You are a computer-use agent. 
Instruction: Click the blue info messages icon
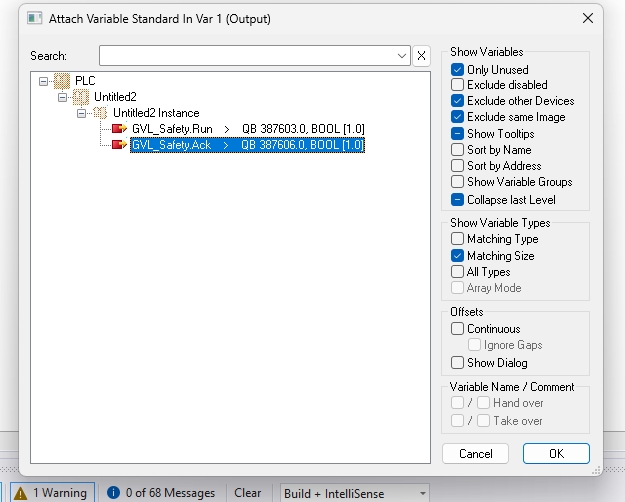[113, 493]
